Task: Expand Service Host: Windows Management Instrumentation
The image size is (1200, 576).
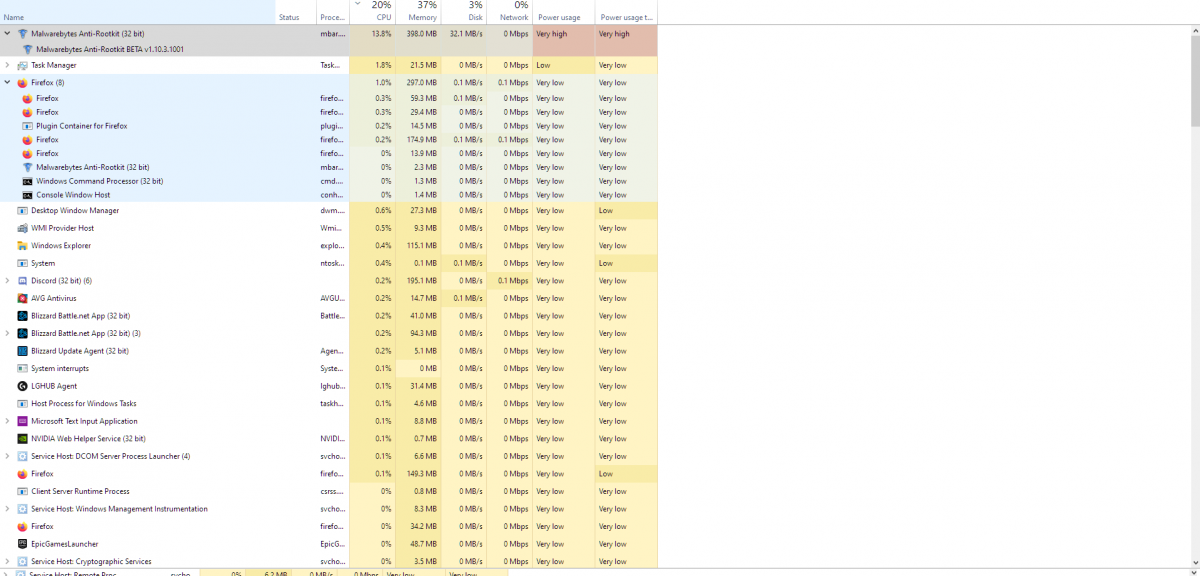Action: pyautogui.click(x=8, y=509)
